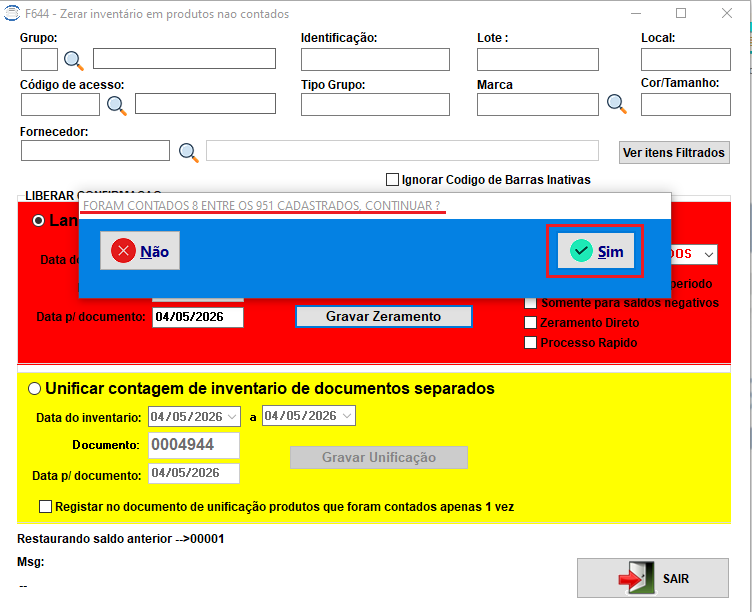752x612 pixels.
Task: Click the F644 window application icon
Action: [12, 13]
